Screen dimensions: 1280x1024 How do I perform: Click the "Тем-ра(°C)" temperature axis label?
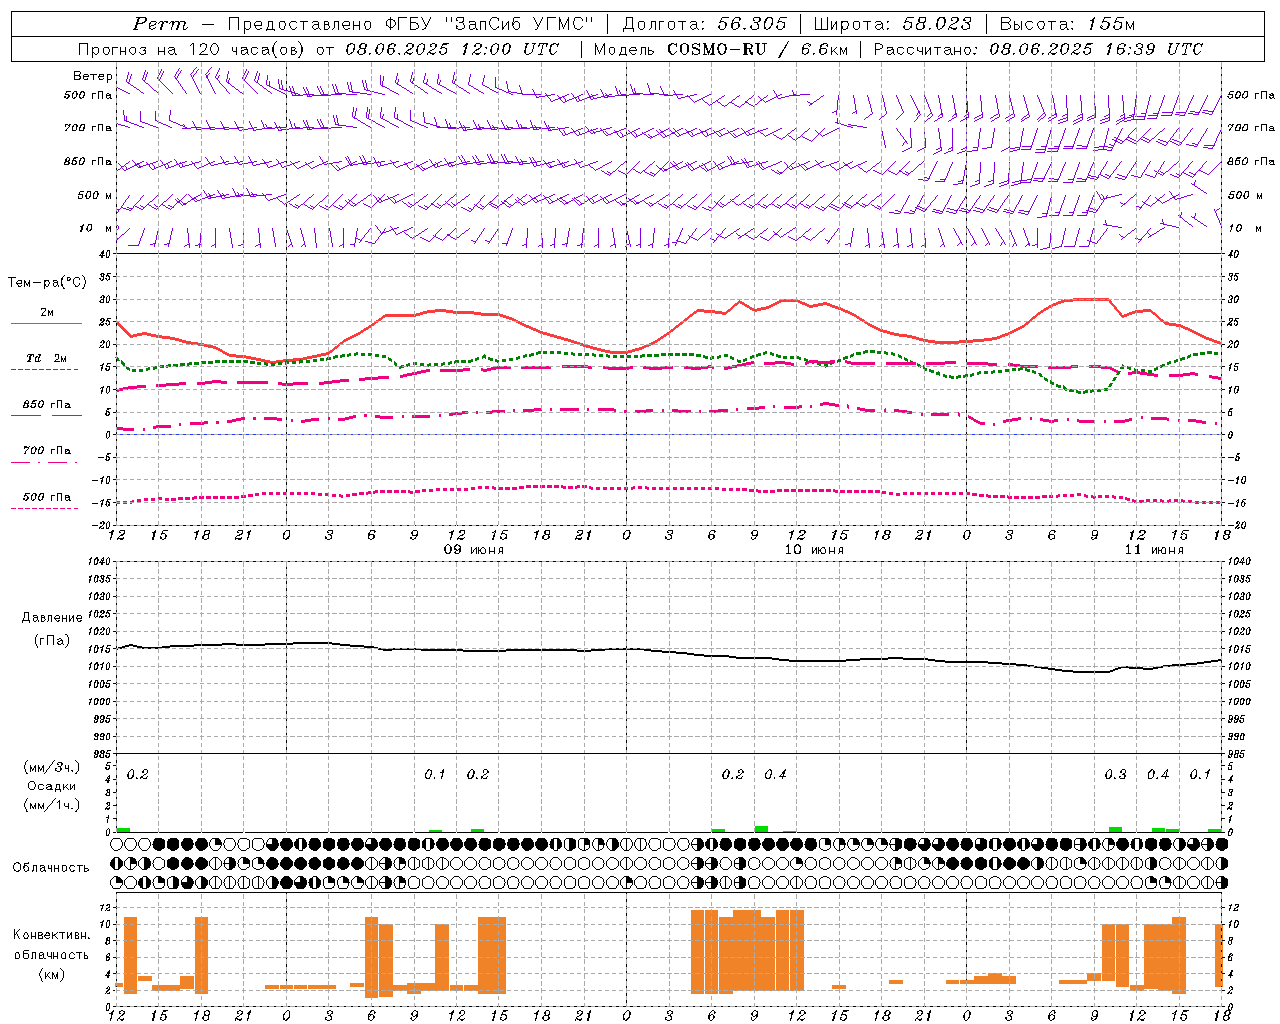(47, 283)
